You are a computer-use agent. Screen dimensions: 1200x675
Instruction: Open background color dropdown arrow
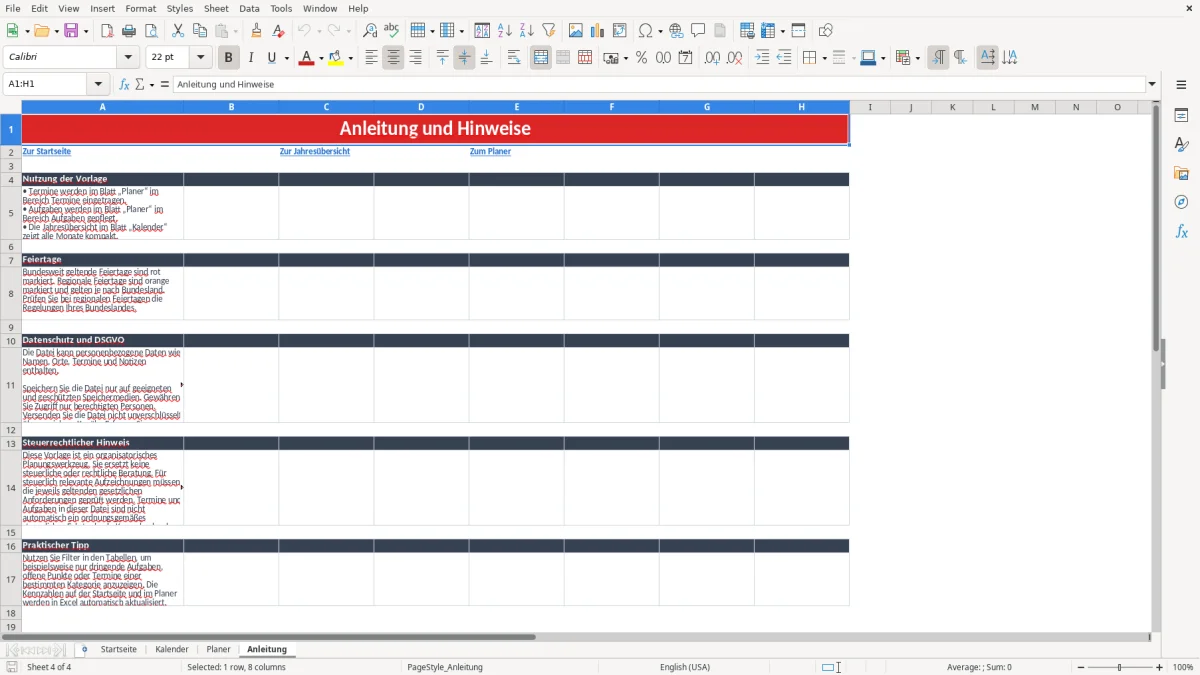[x=351, y=58]
